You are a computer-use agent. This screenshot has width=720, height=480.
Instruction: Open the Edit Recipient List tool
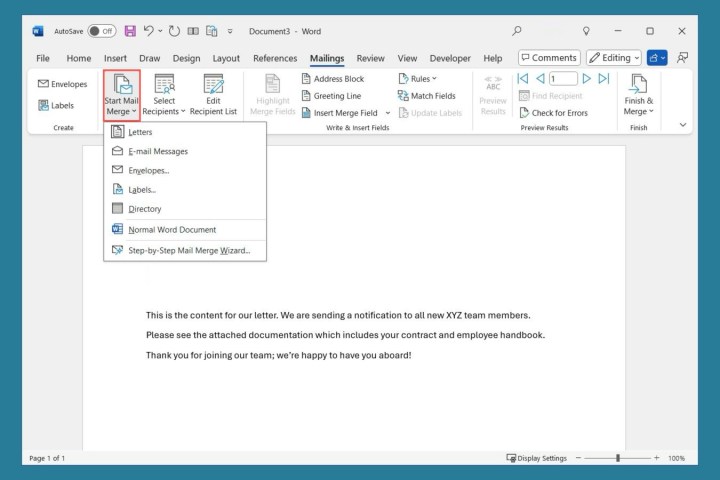pos(213,94)
